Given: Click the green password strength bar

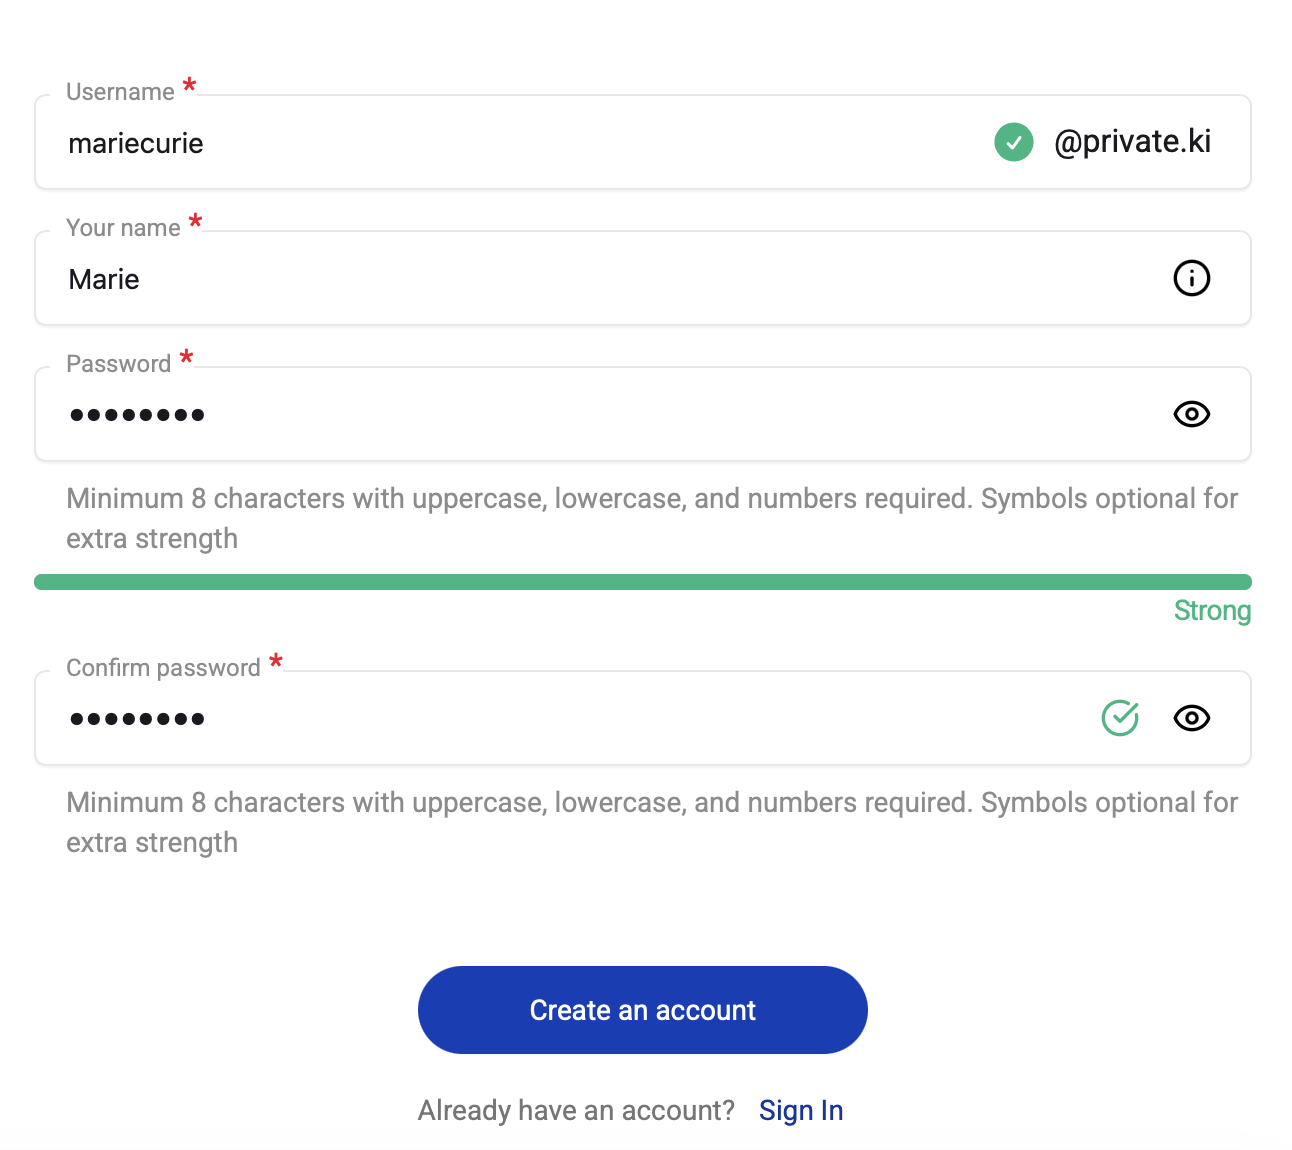Looking at the screenshot, I should (x=642, y=582).
